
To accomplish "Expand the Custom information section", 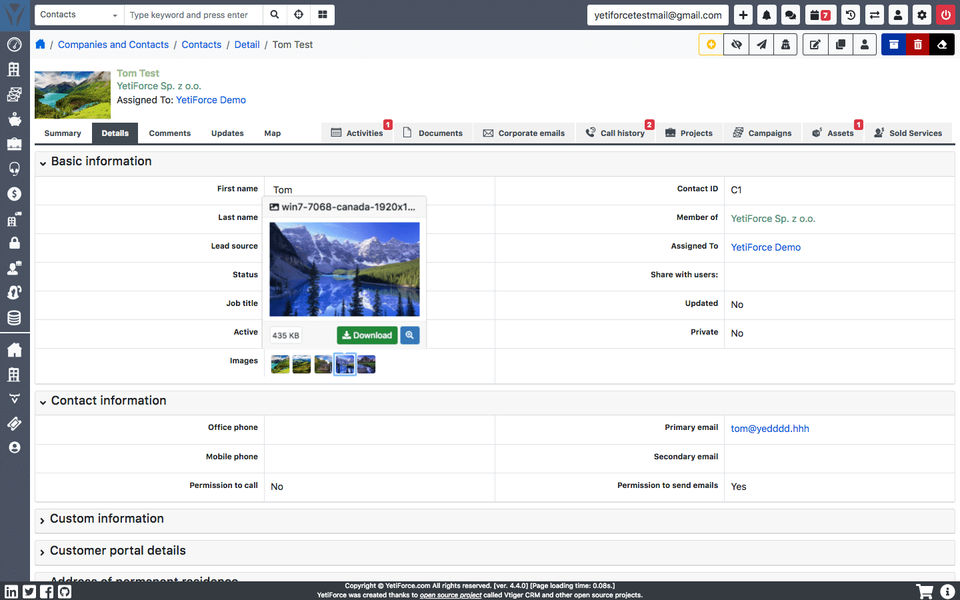I will [x=42, y=520].
